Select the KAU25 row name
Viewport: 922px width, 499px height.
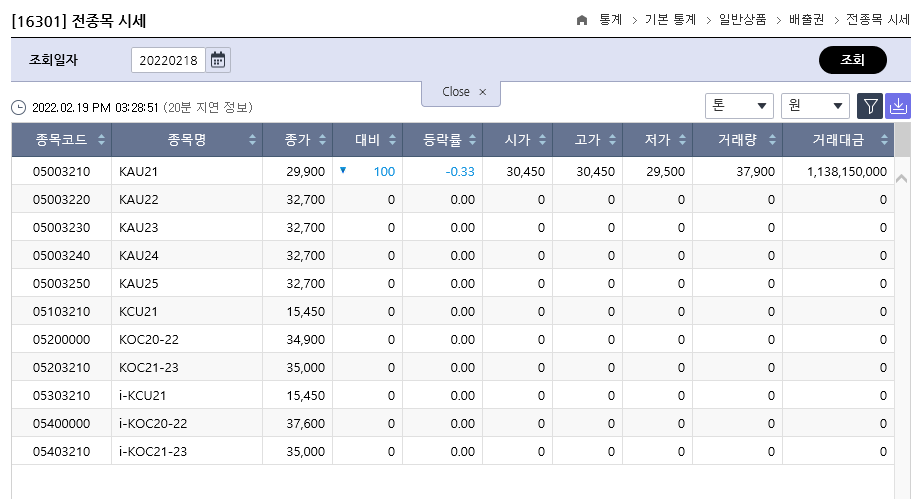[x=138, y=284]
